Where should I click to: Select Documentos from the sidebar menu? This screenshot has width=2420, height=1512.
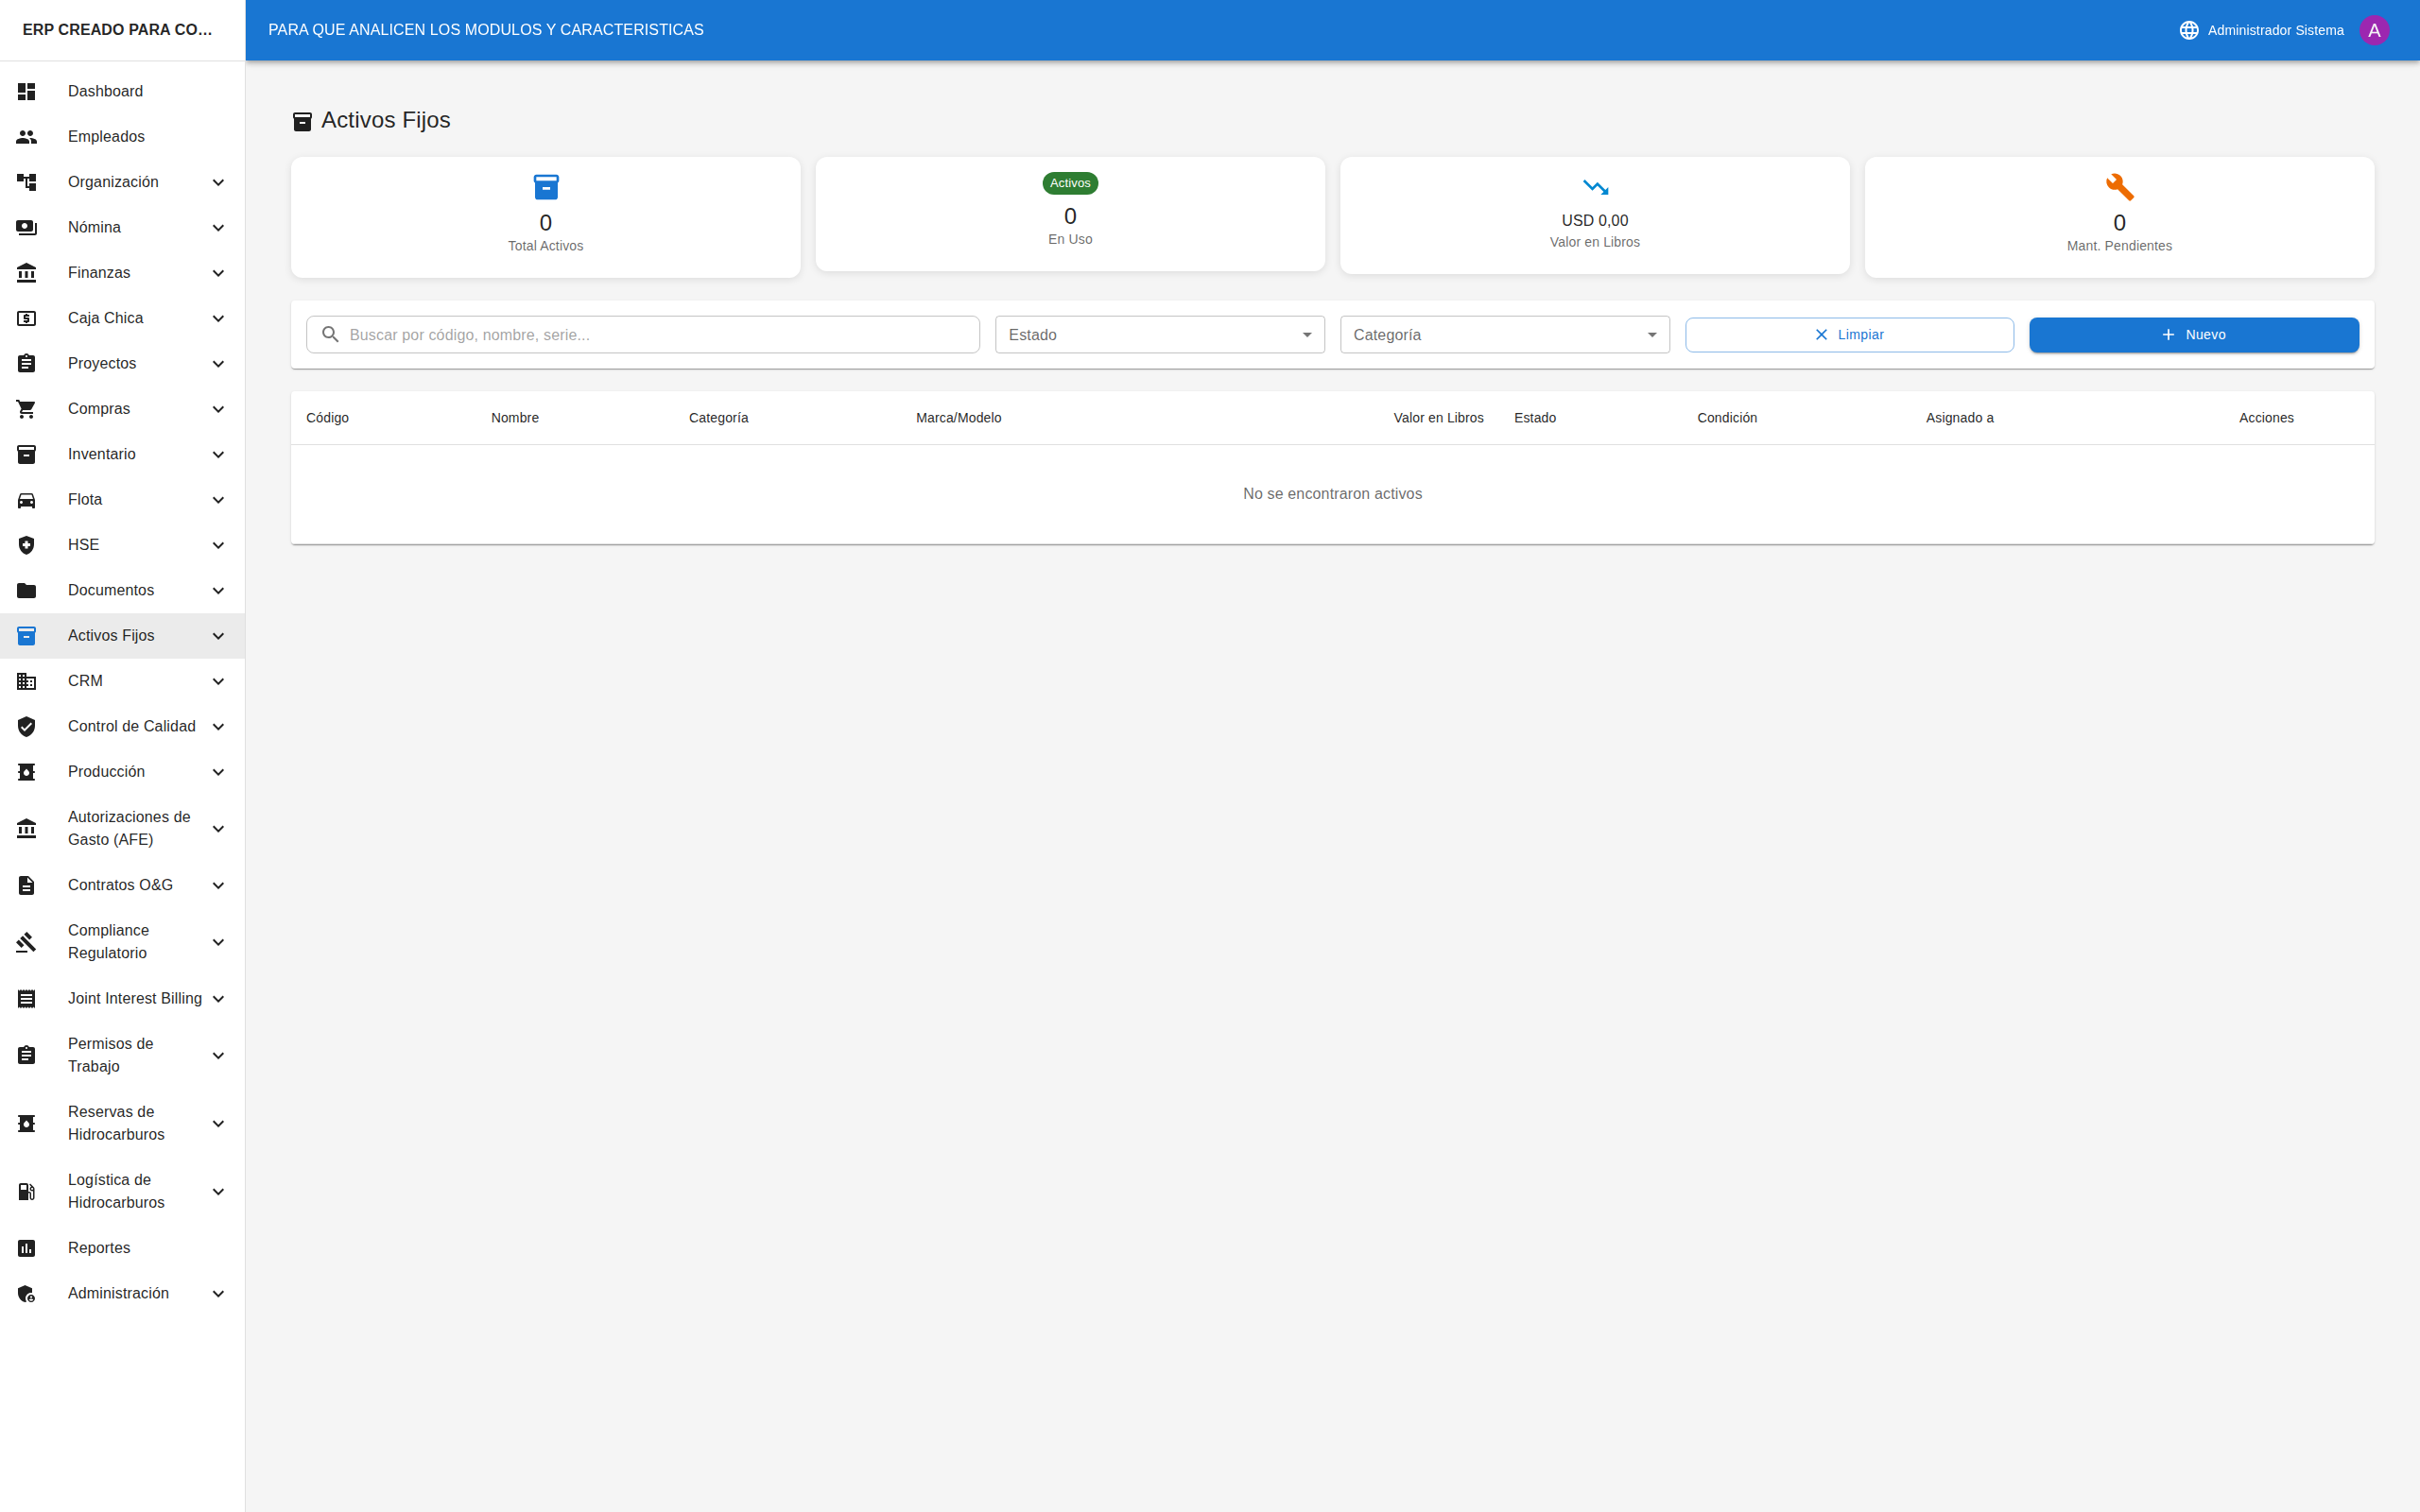(x=110, y=590)
